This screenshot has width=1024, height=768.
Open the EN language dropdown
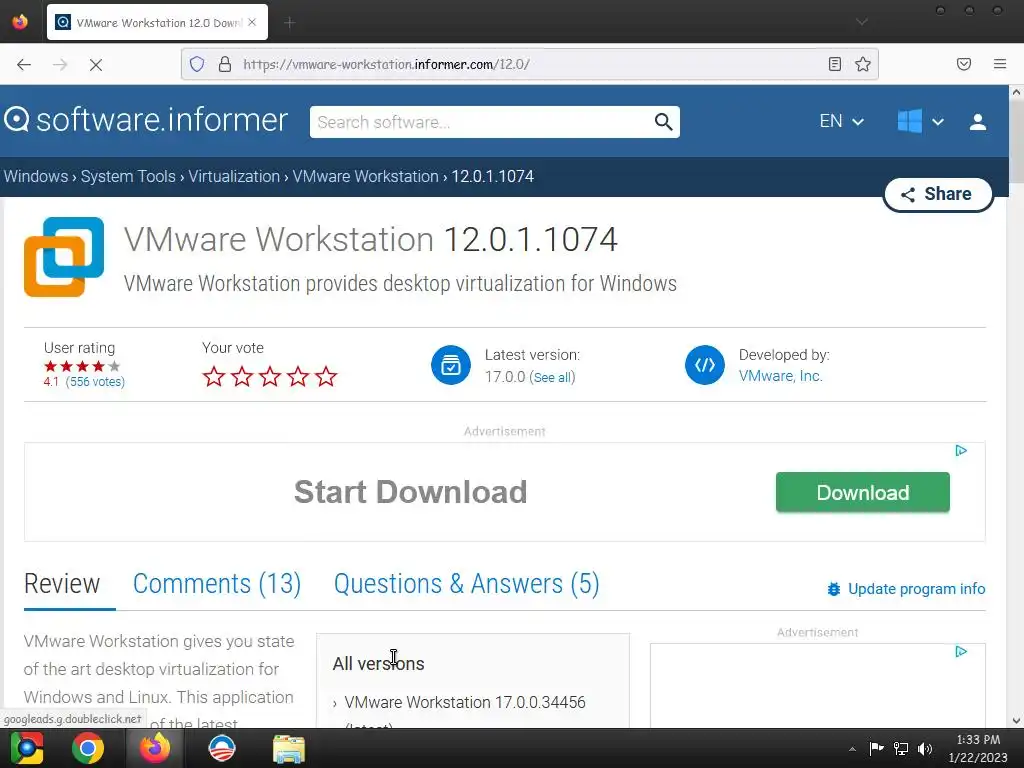click(842, 121)
